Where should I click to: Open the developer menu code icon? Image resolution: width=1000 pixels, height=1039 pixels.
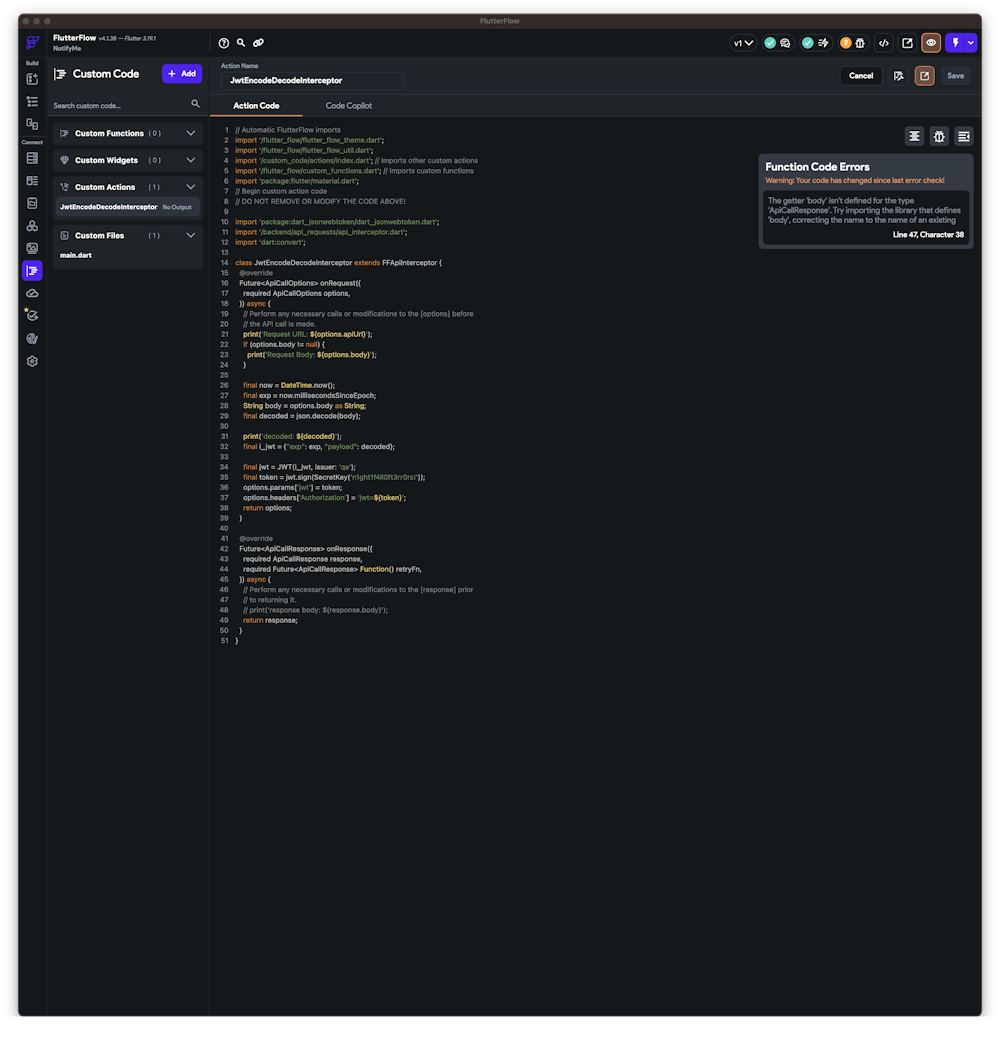coord(883,43)
